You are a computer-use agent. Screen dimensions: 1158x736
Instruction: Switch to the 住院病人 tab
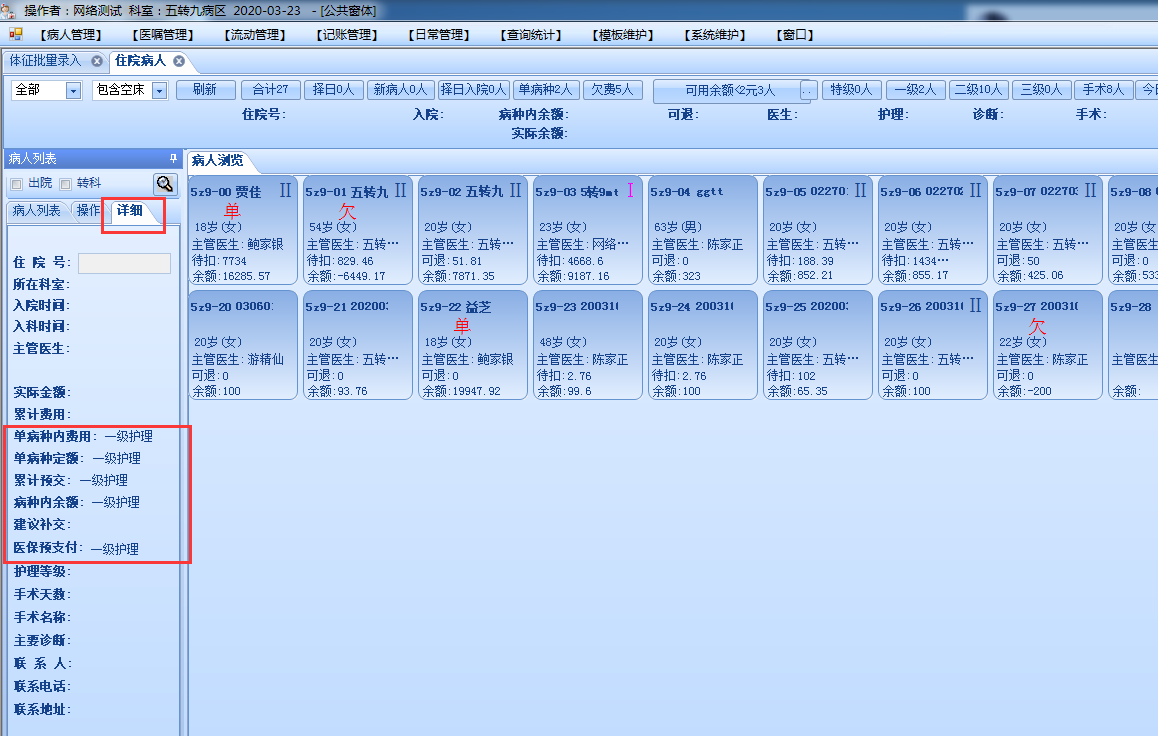[140, 61]
